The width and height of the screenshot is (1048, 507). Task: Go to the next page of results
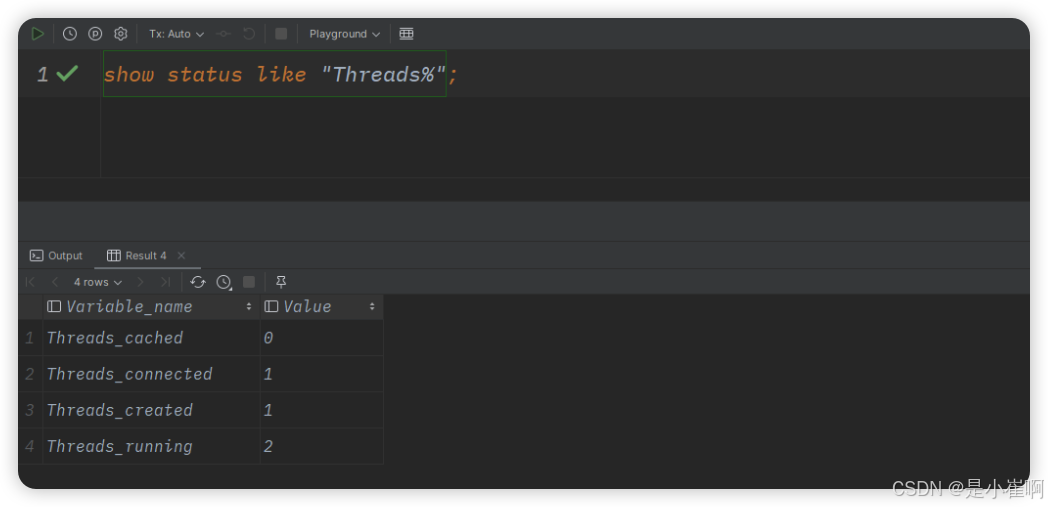[x=140, y=282]
